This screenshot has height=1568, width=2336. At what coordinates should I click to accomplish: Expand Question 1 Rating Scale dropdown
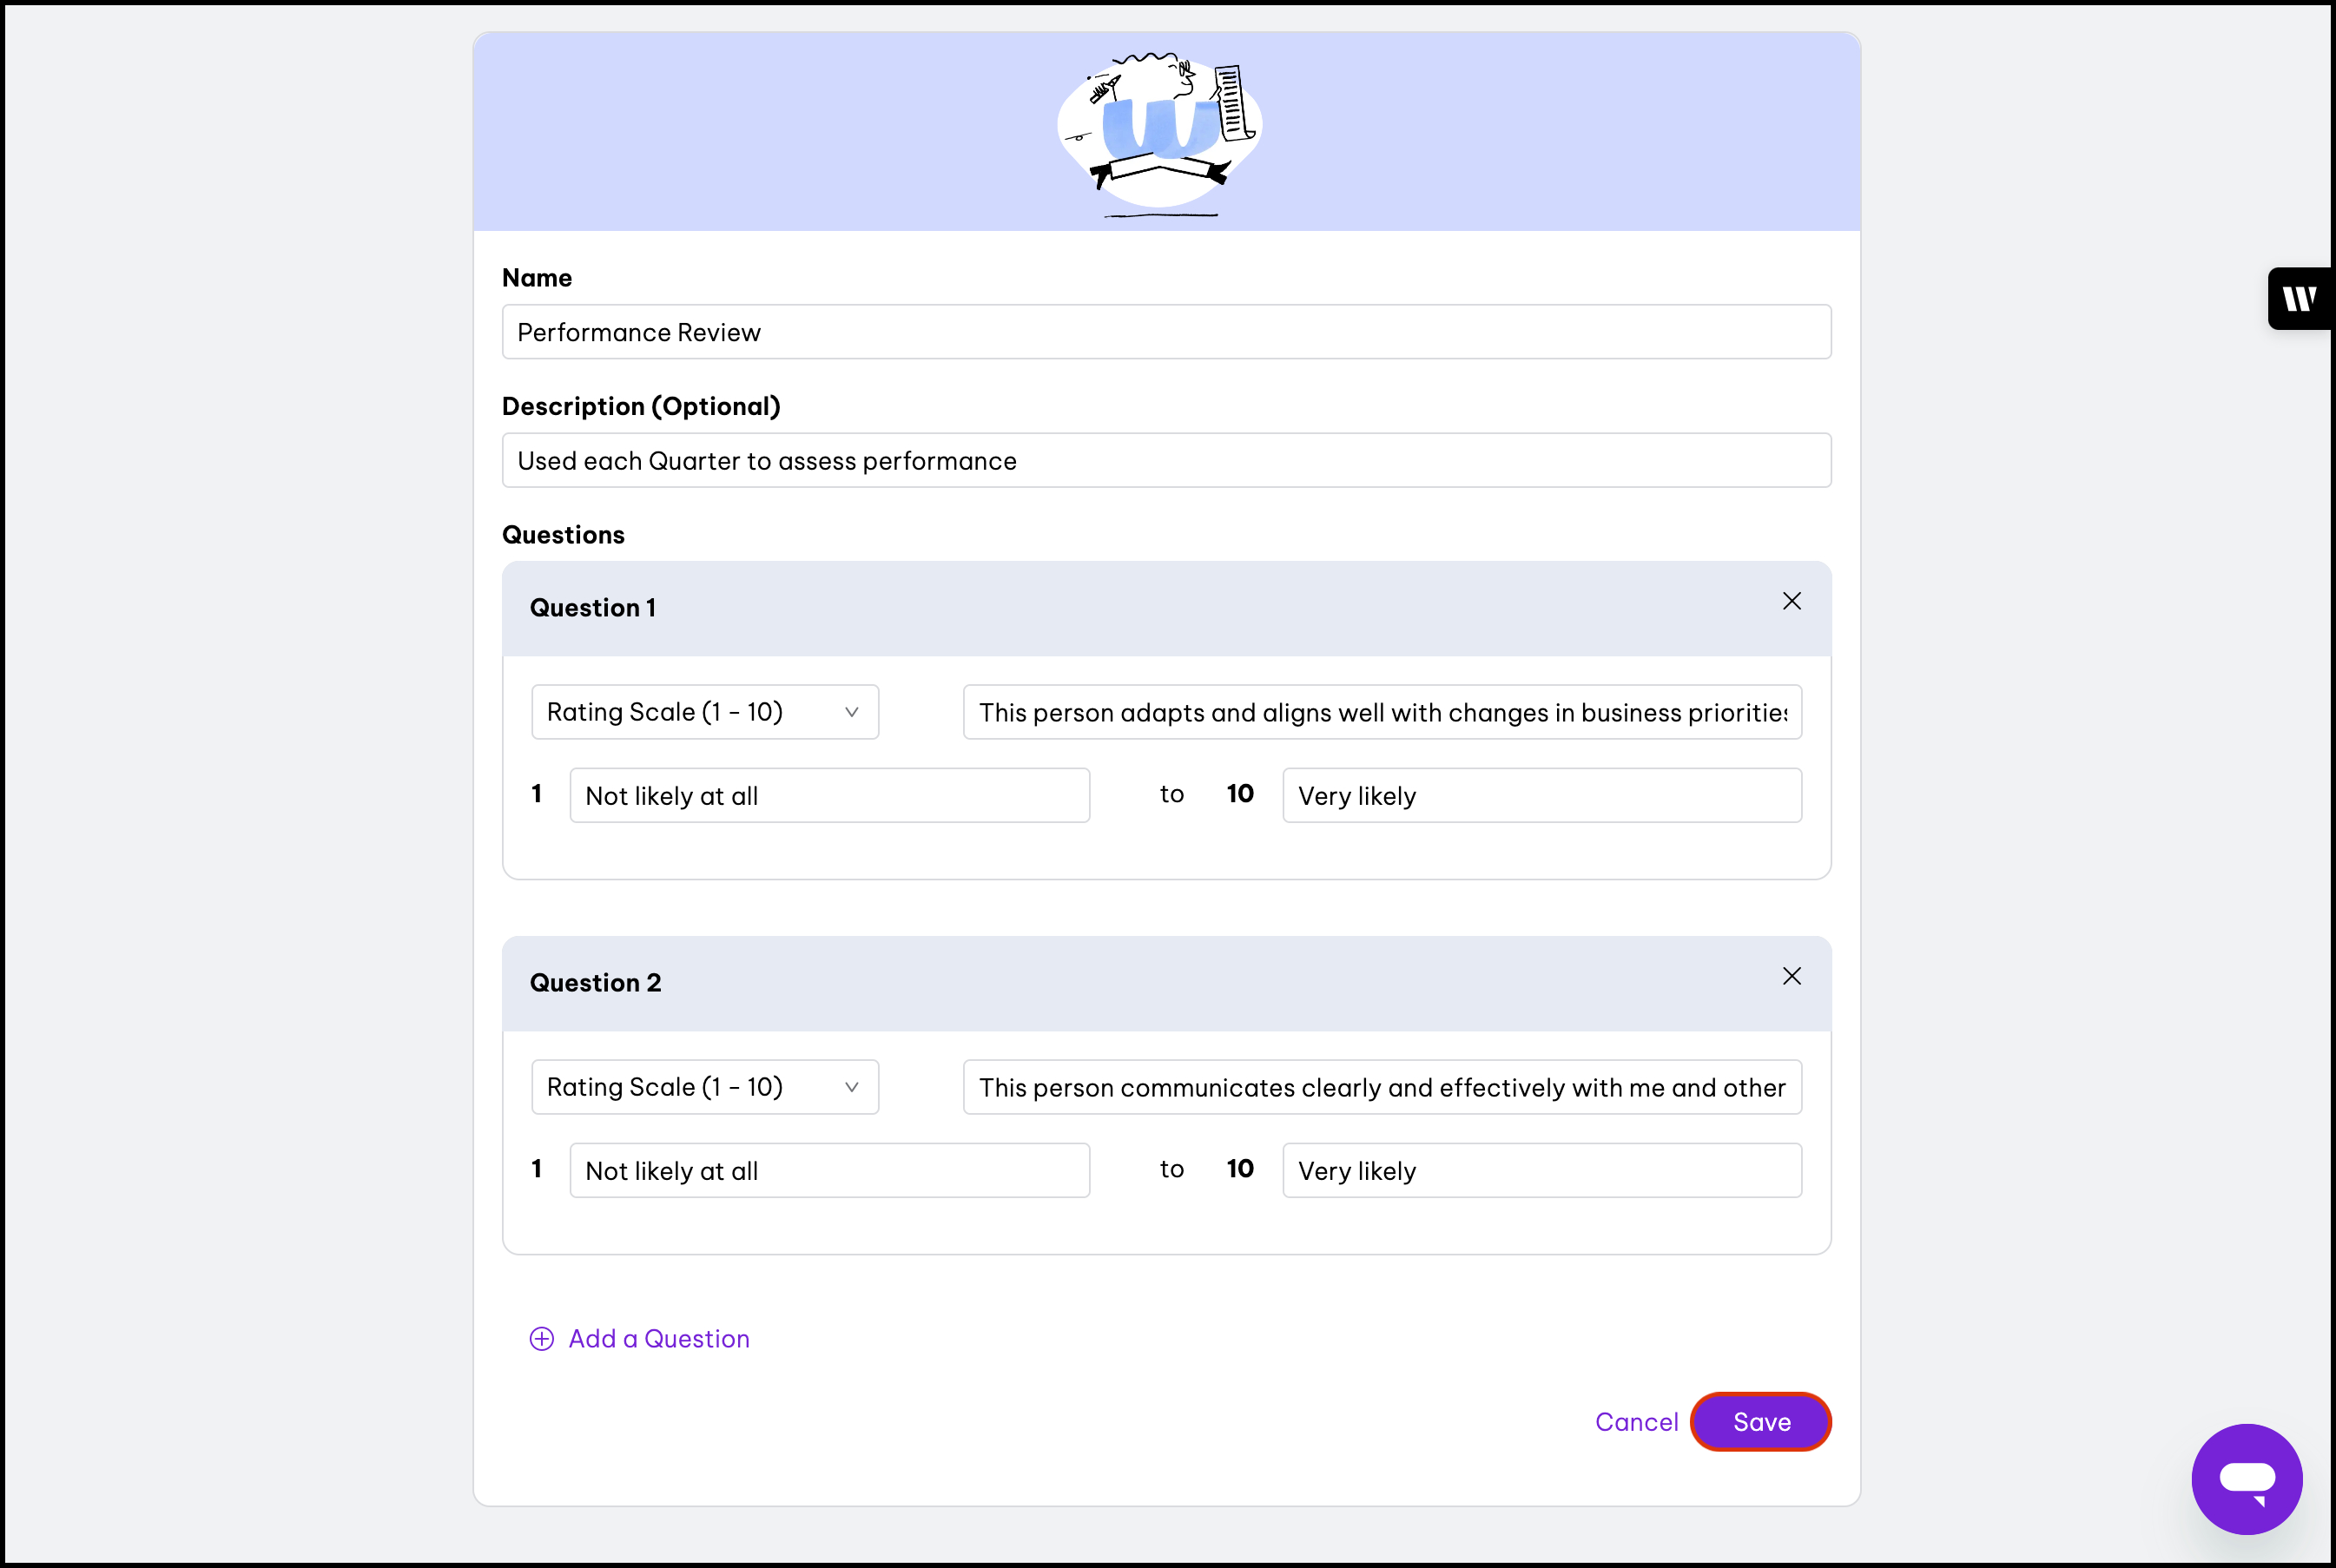(x=704, y=712)
